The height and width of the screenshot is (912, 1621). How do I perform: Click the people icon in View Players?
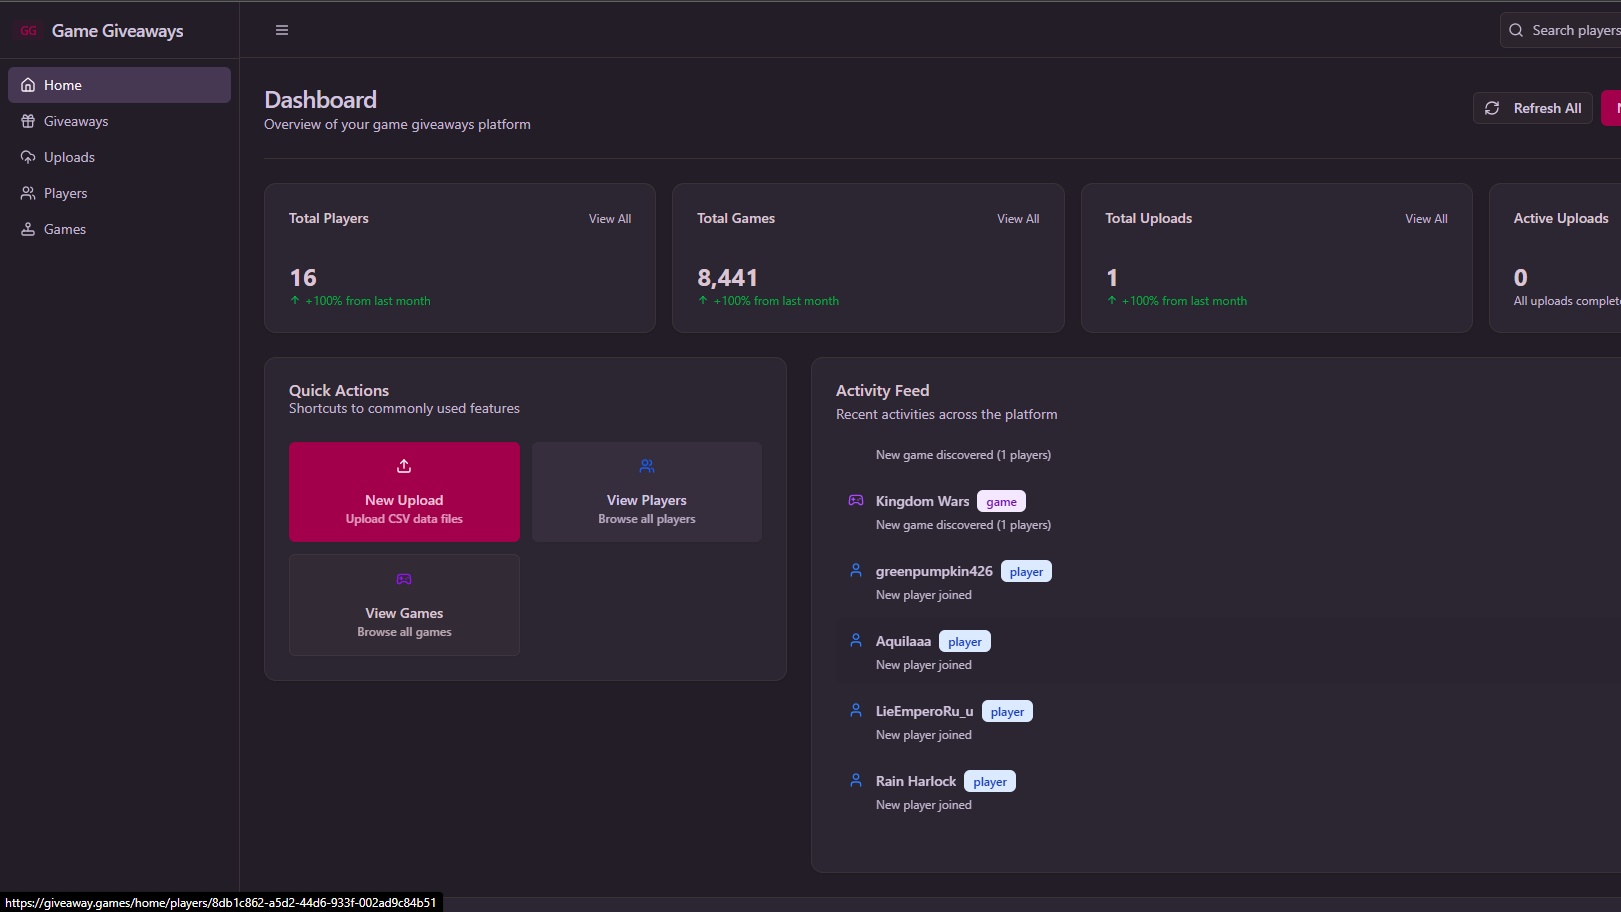pyautogui.click(x=647, y=466)
